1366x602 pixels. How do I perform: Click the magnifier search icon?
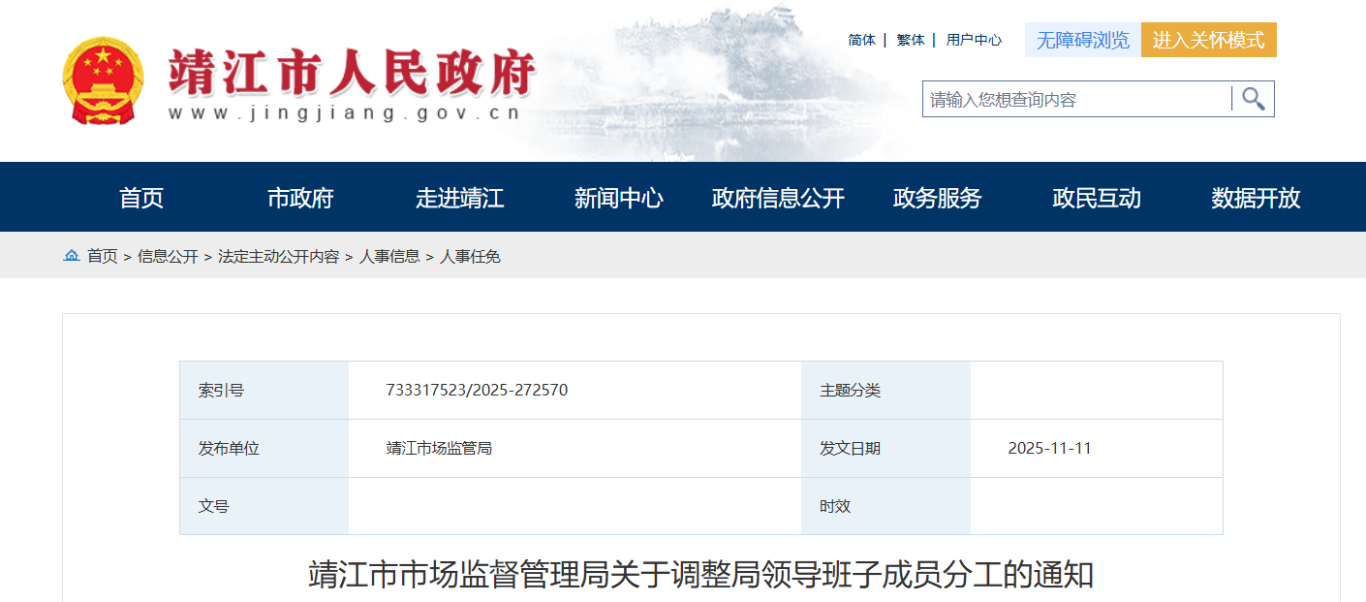[x=1253, y=99]
